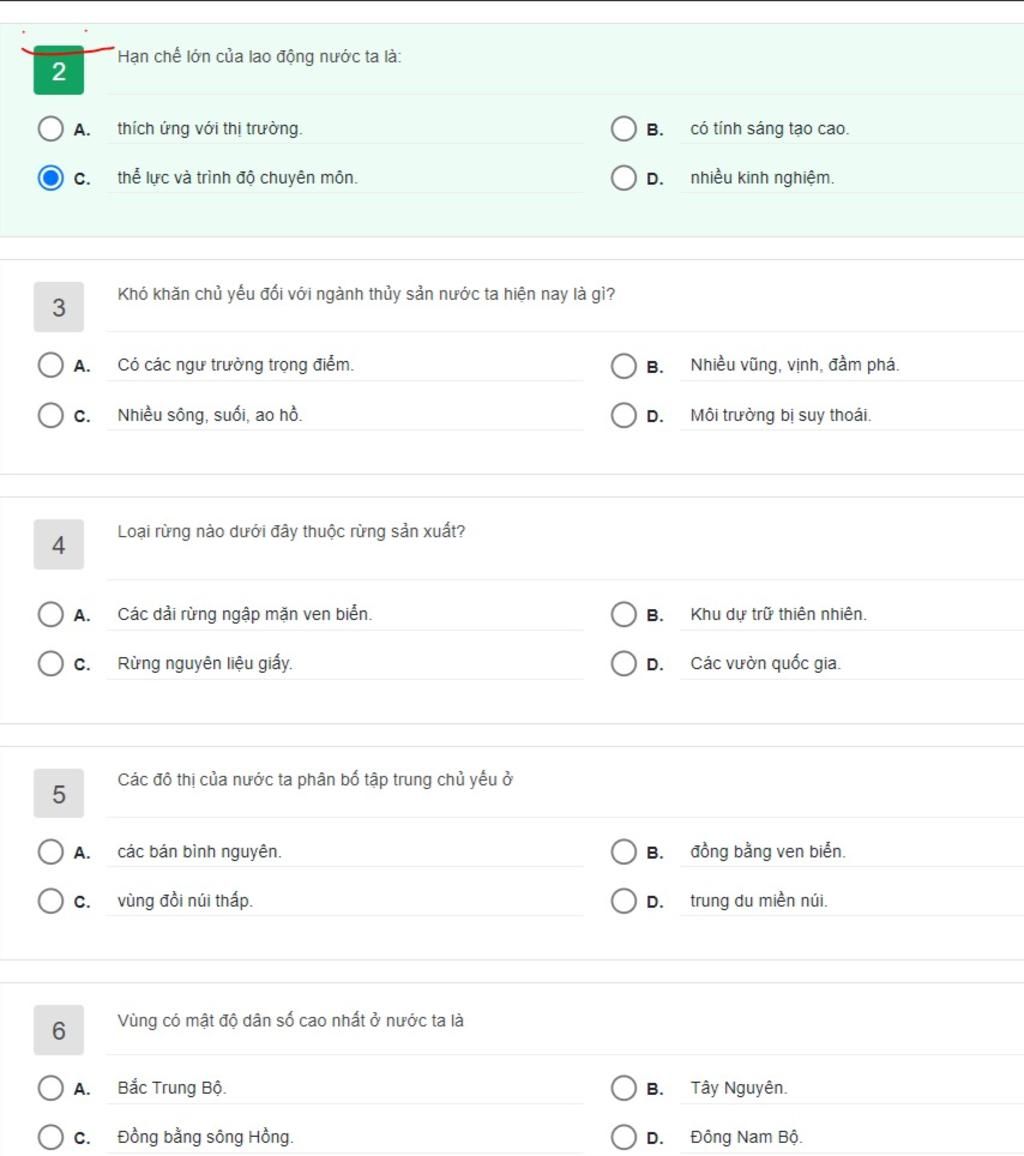Click the green question number 2 badge

pyautogui.click(x=58, y=71)
